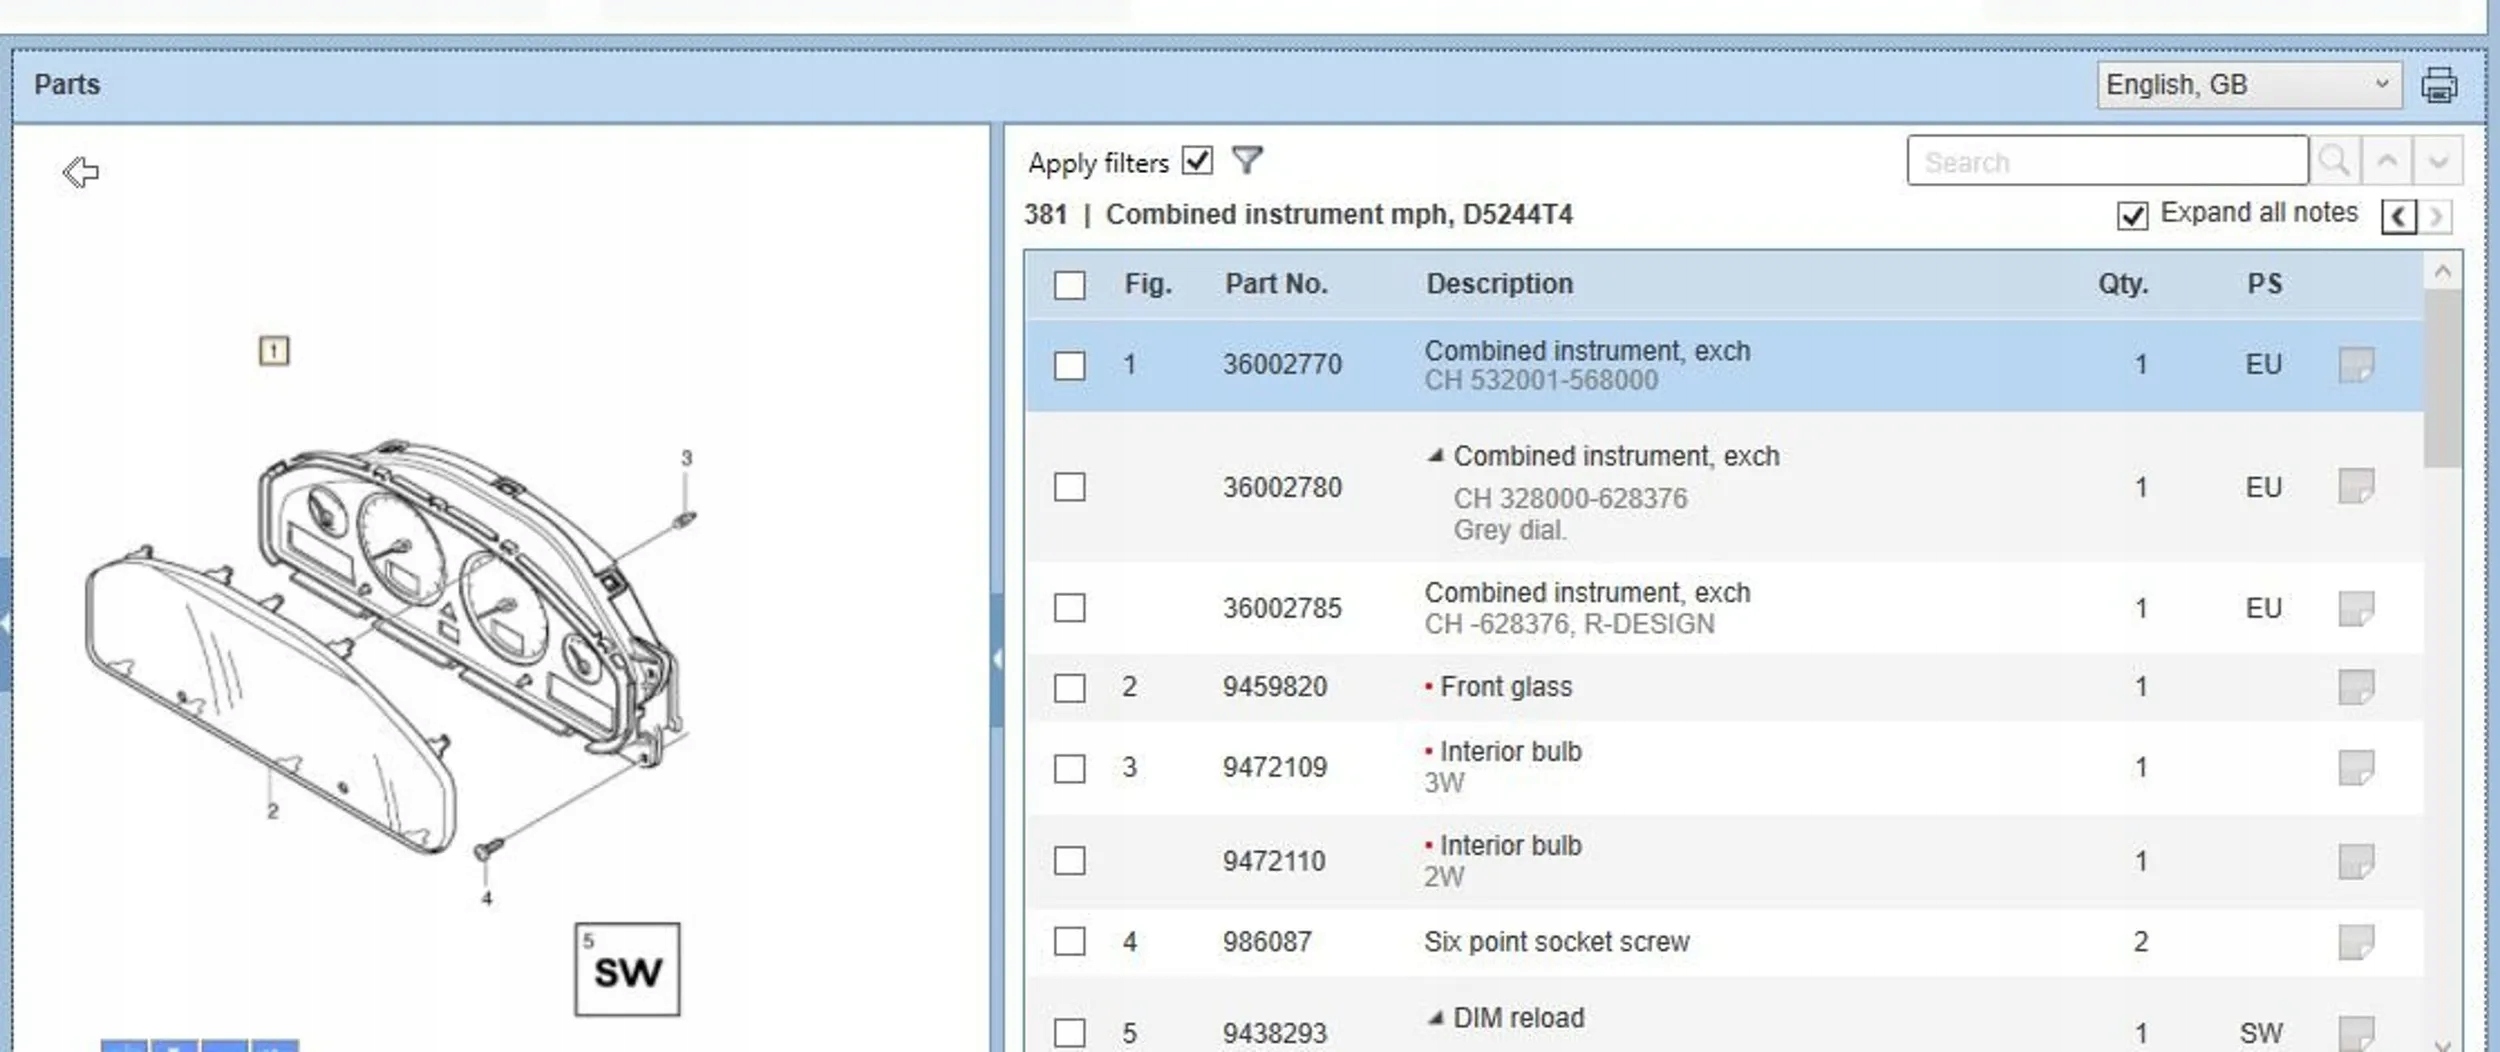
Task: Open note icon for Front glass row
Action: 2356,687
